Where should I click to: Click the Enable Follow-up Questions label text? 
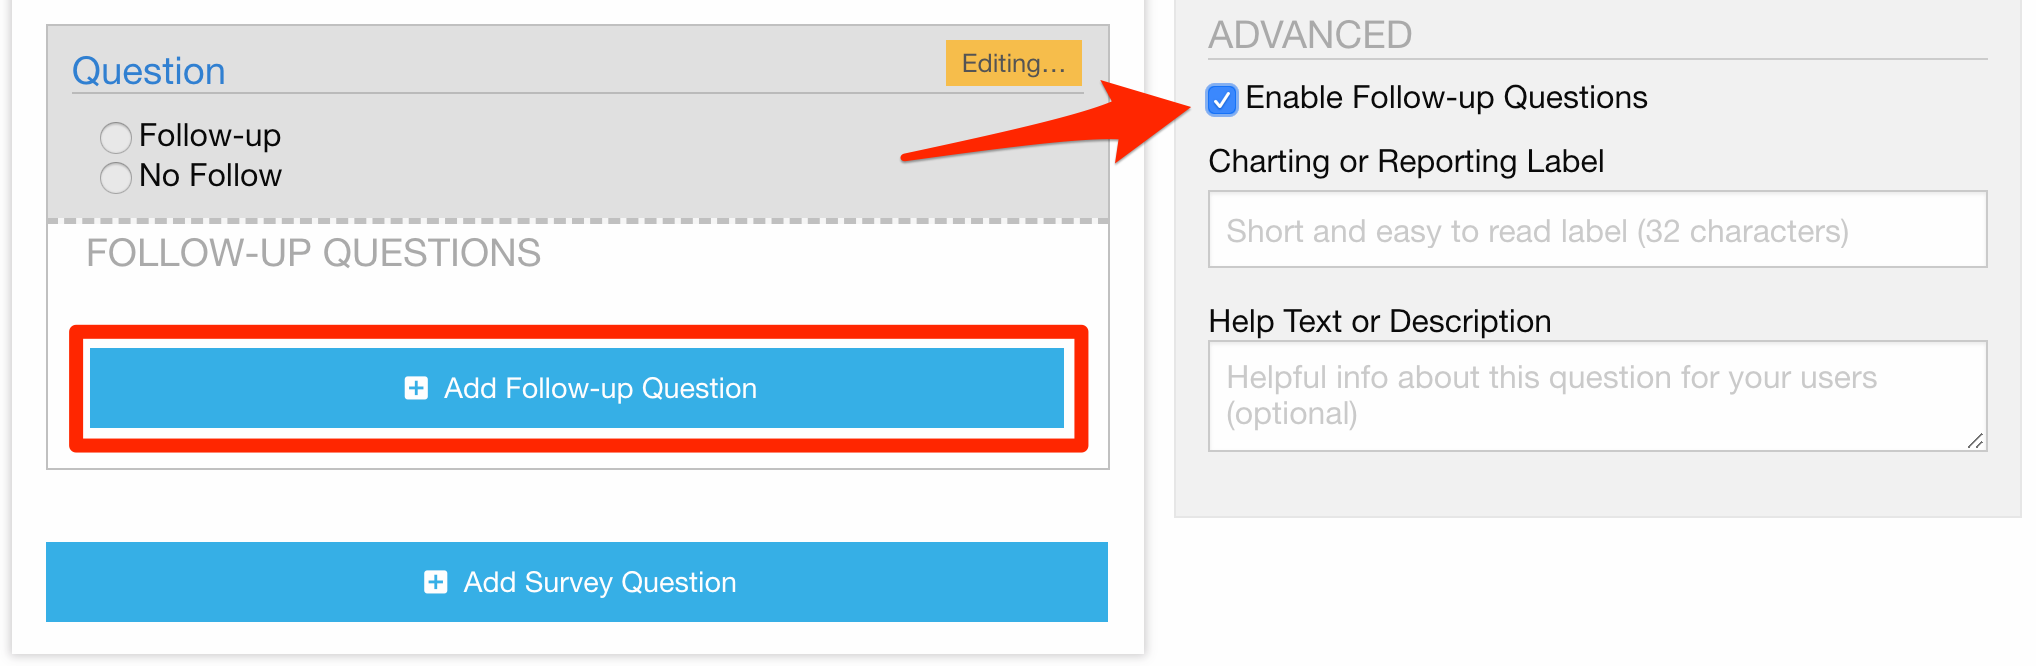pyautogui.click(x=1446, y=98)
